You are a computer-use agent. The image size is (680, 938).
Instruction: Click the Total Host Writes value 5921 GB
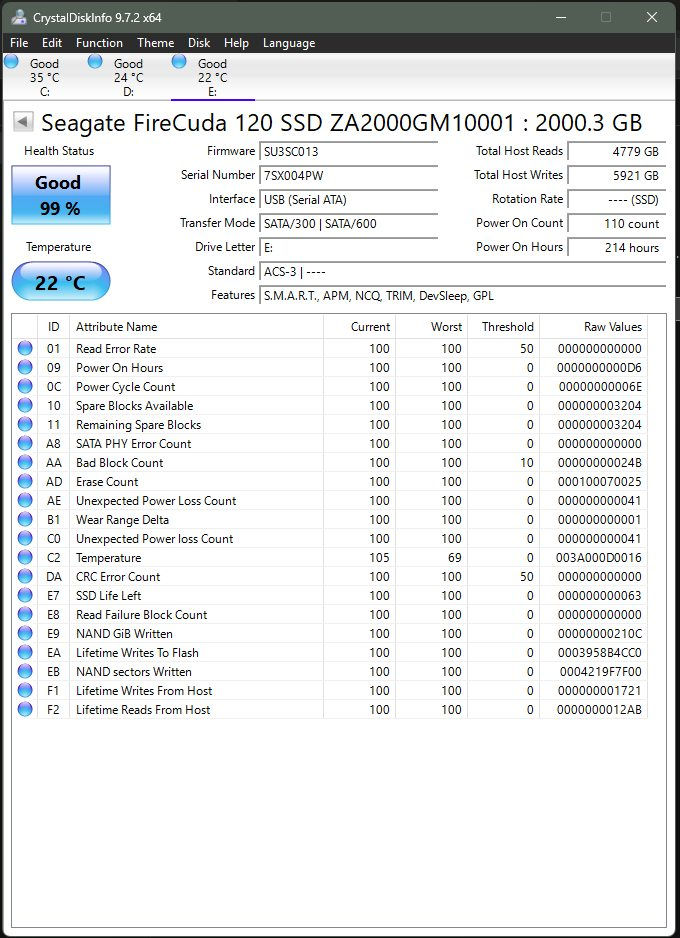[x=617, y=175]
